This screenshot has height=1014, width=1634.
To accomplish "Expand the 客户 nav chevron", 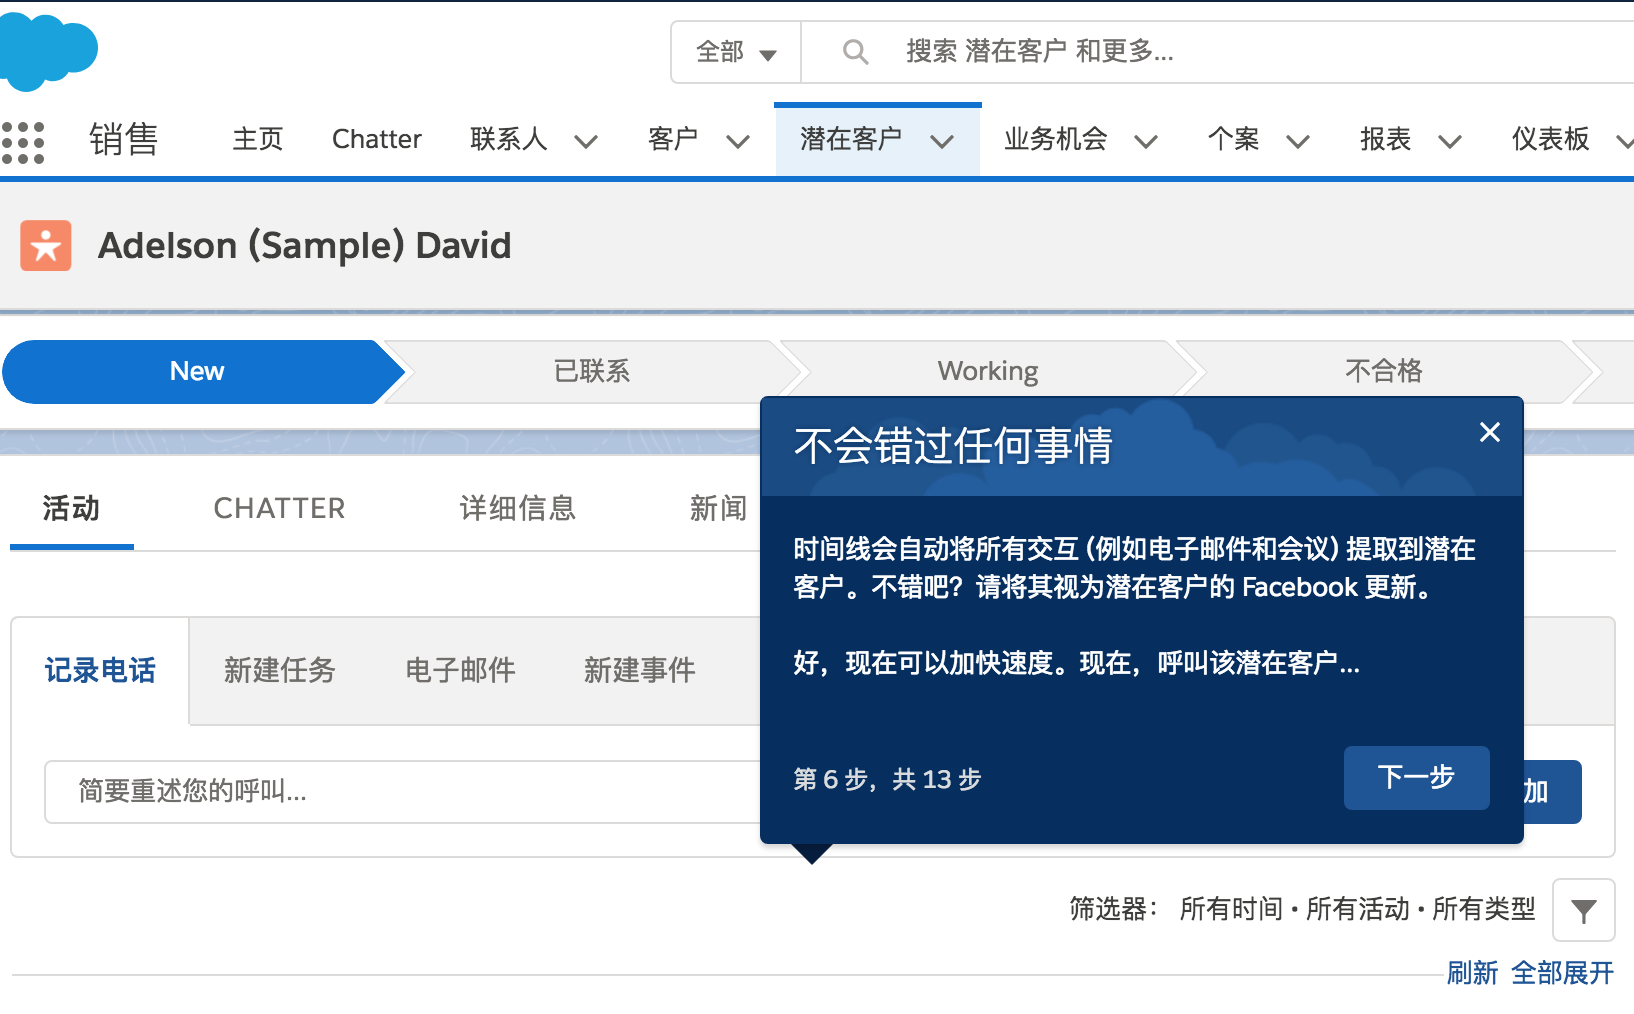I will click(x=738, y=141).
